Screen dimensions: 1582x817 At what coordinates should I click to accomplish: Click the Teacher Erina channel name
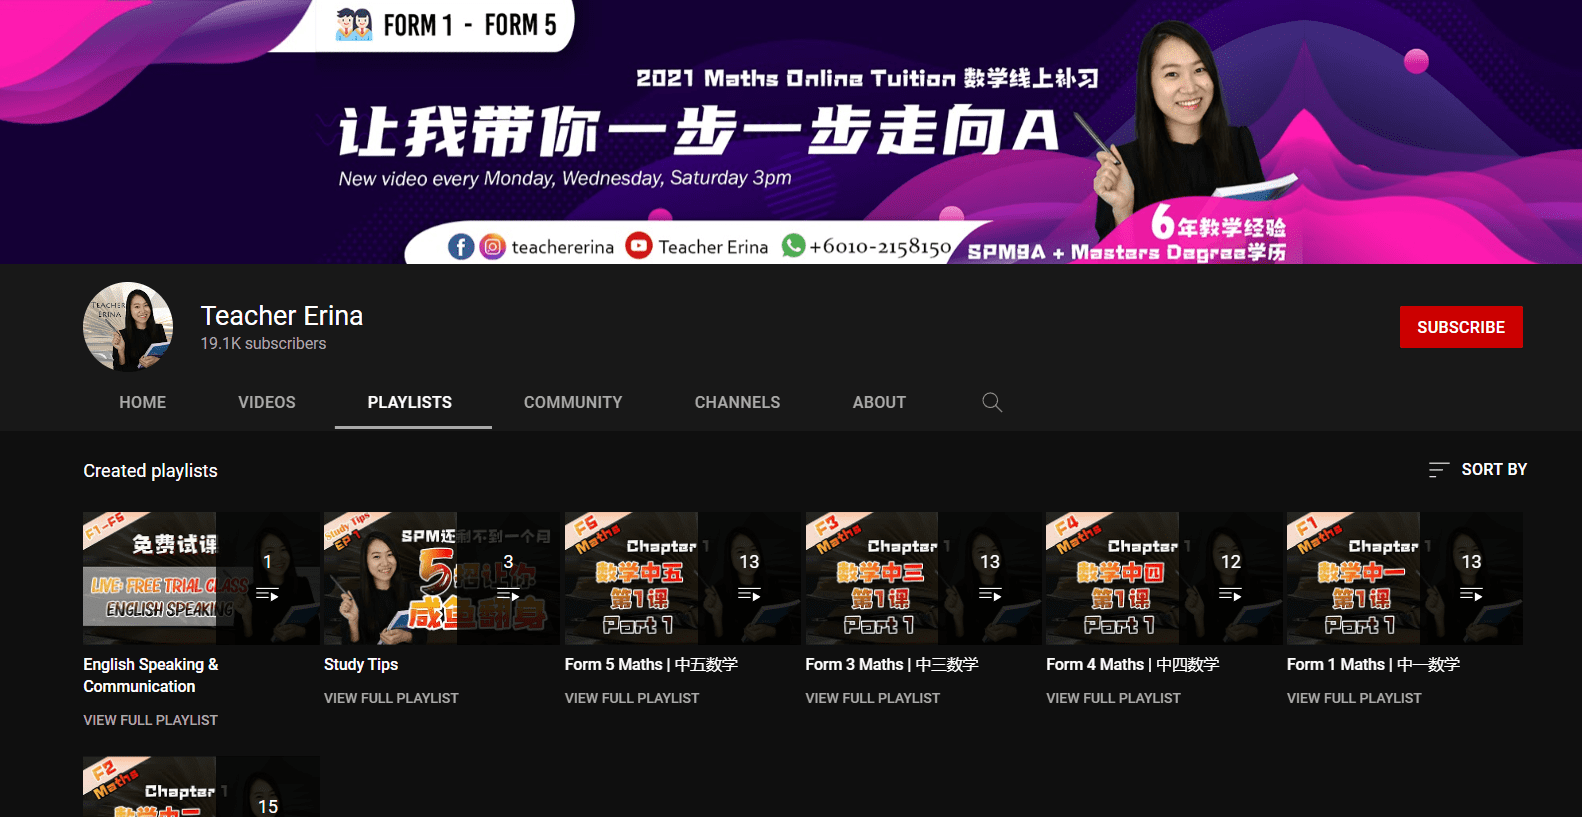click(x=282, y=316)
